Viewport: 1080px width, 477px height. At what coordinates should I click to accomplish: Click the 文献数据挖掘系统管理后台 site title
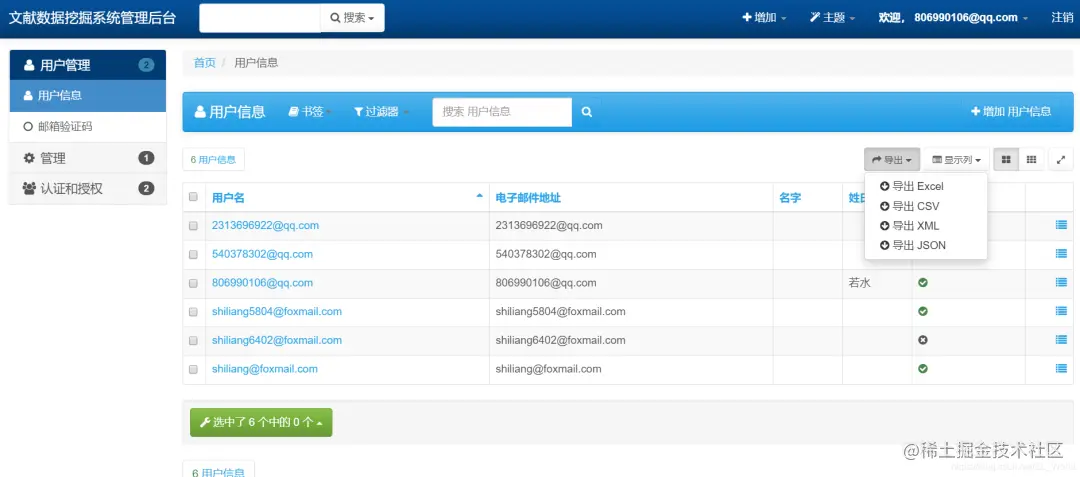tap(92, 18)
